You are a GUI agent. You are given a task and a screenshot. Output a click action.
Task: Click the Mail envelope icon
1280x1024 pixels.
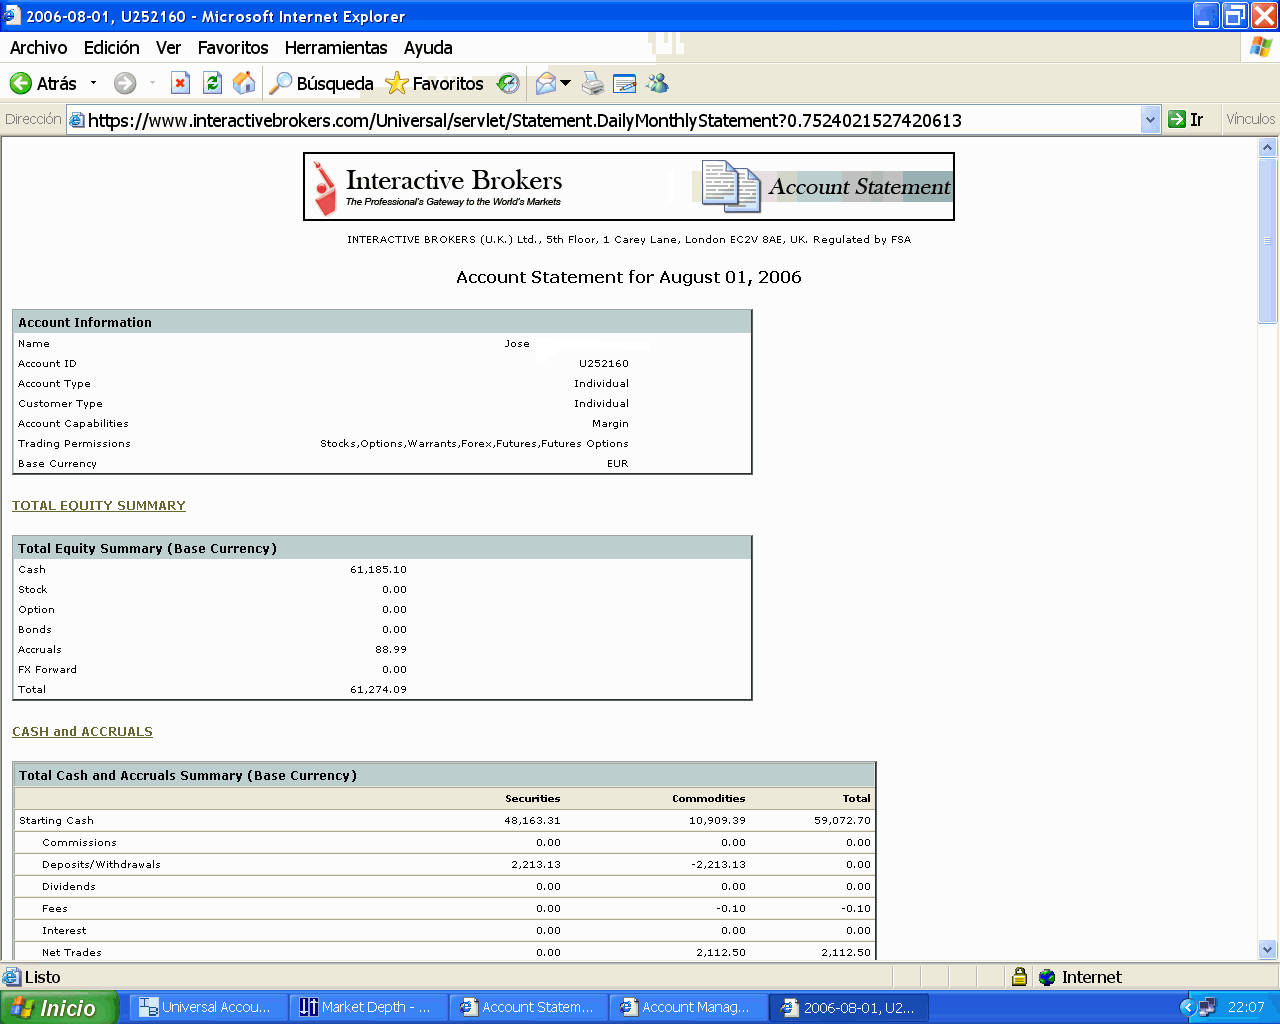[x=545, y=83]
